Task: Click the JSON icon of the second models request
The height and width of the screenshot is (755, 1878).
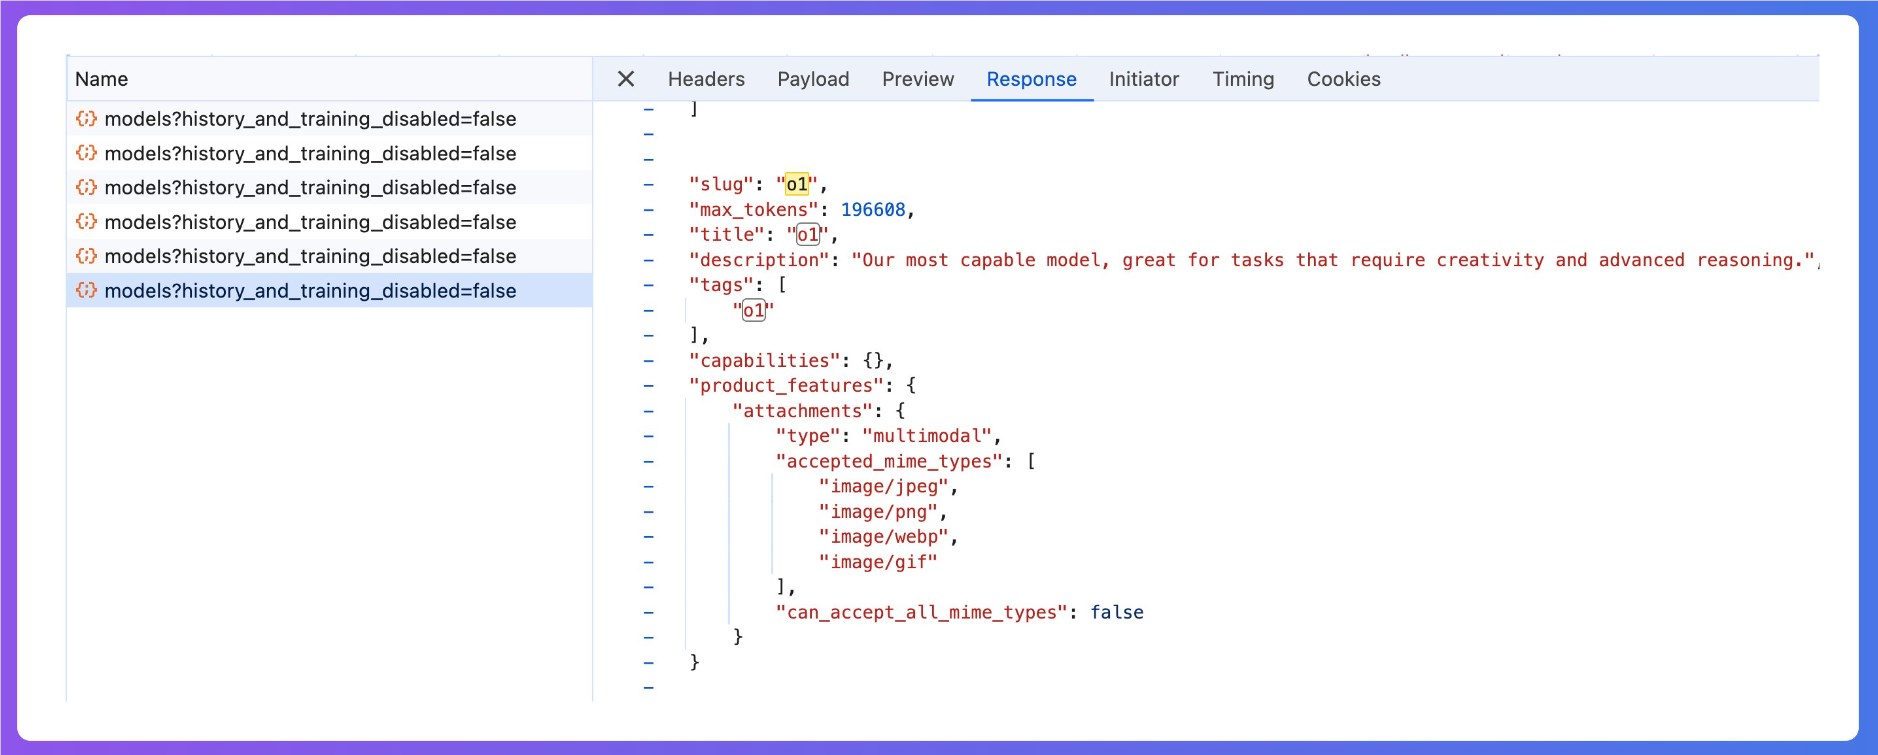Action: pyautogui.click(x=87, y=153)
